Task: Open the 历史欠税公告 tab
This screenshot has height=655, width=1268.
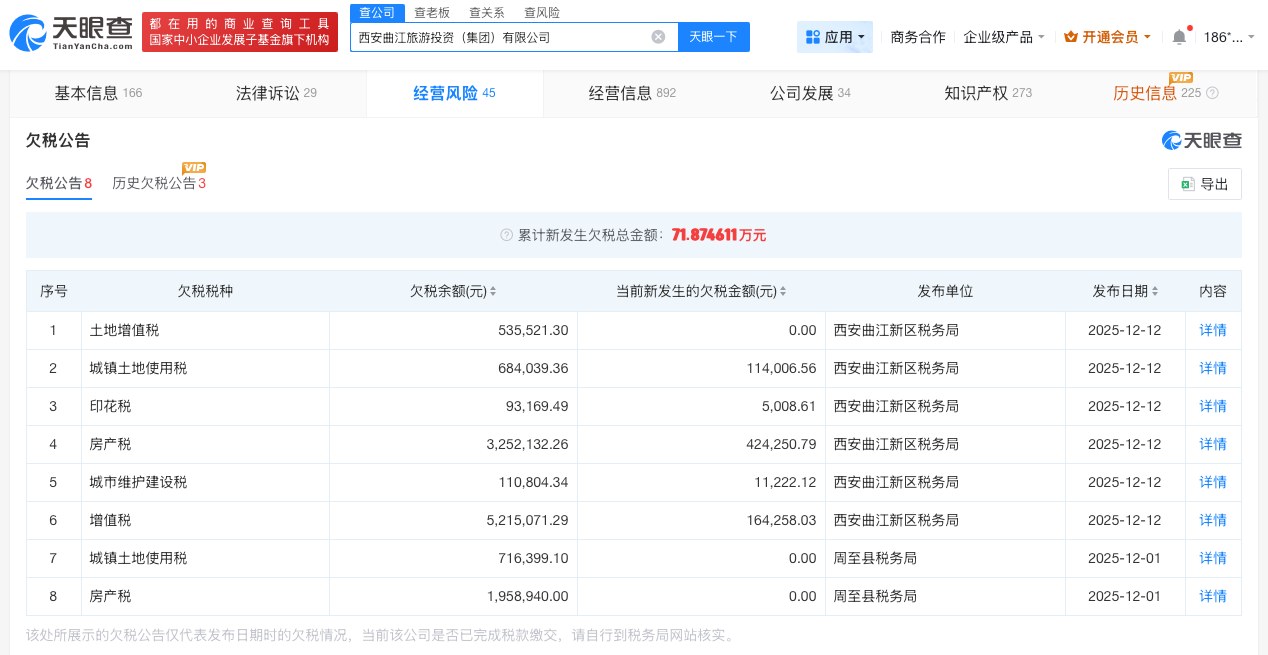Action: click(x=154, y=183)
